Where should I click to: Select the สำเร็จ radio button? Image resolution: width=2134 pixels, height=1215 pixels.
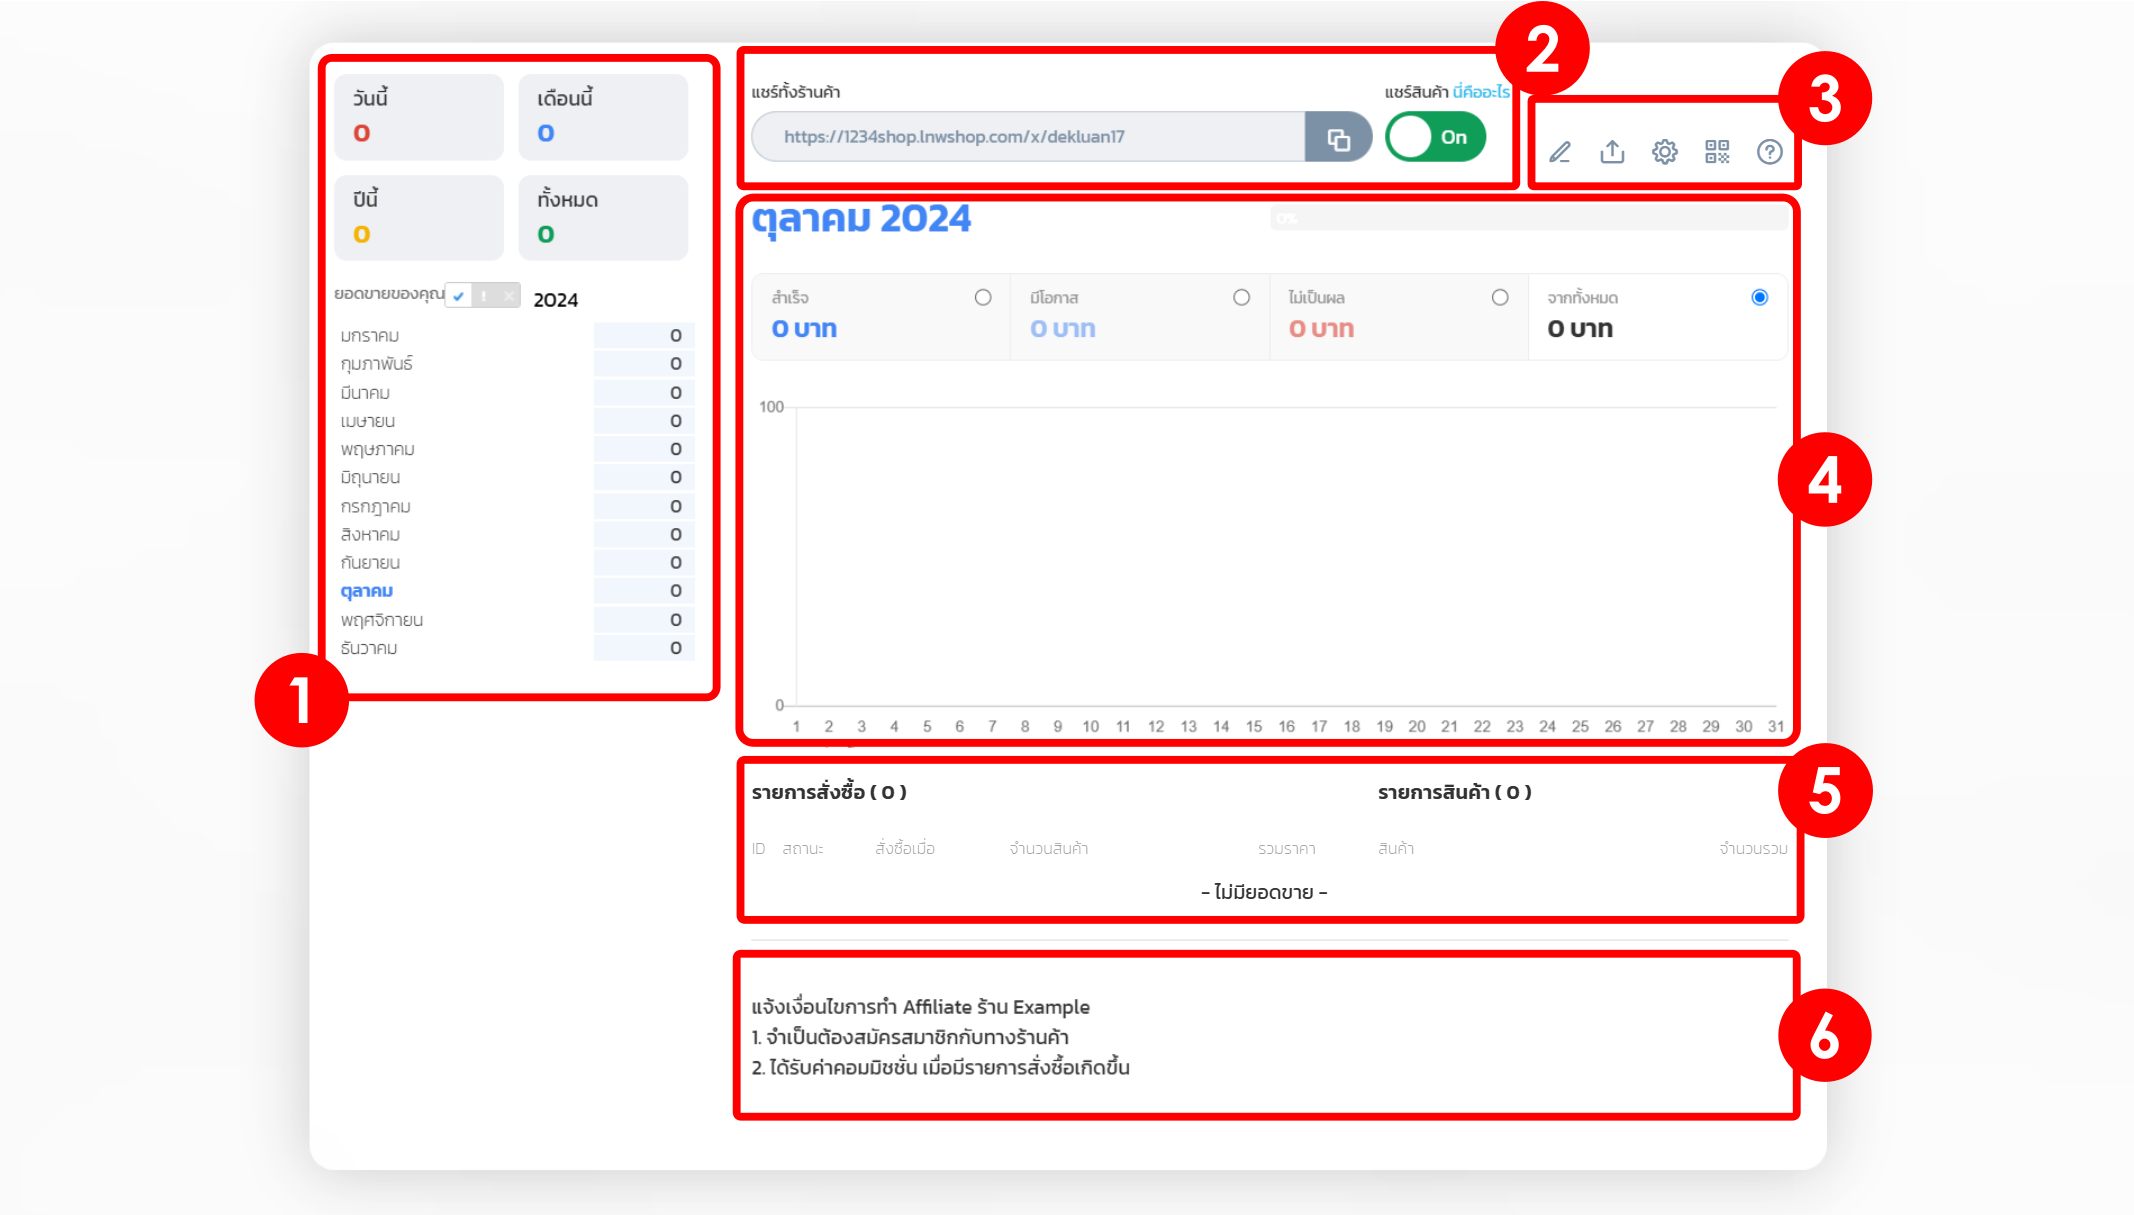[983, 297]
